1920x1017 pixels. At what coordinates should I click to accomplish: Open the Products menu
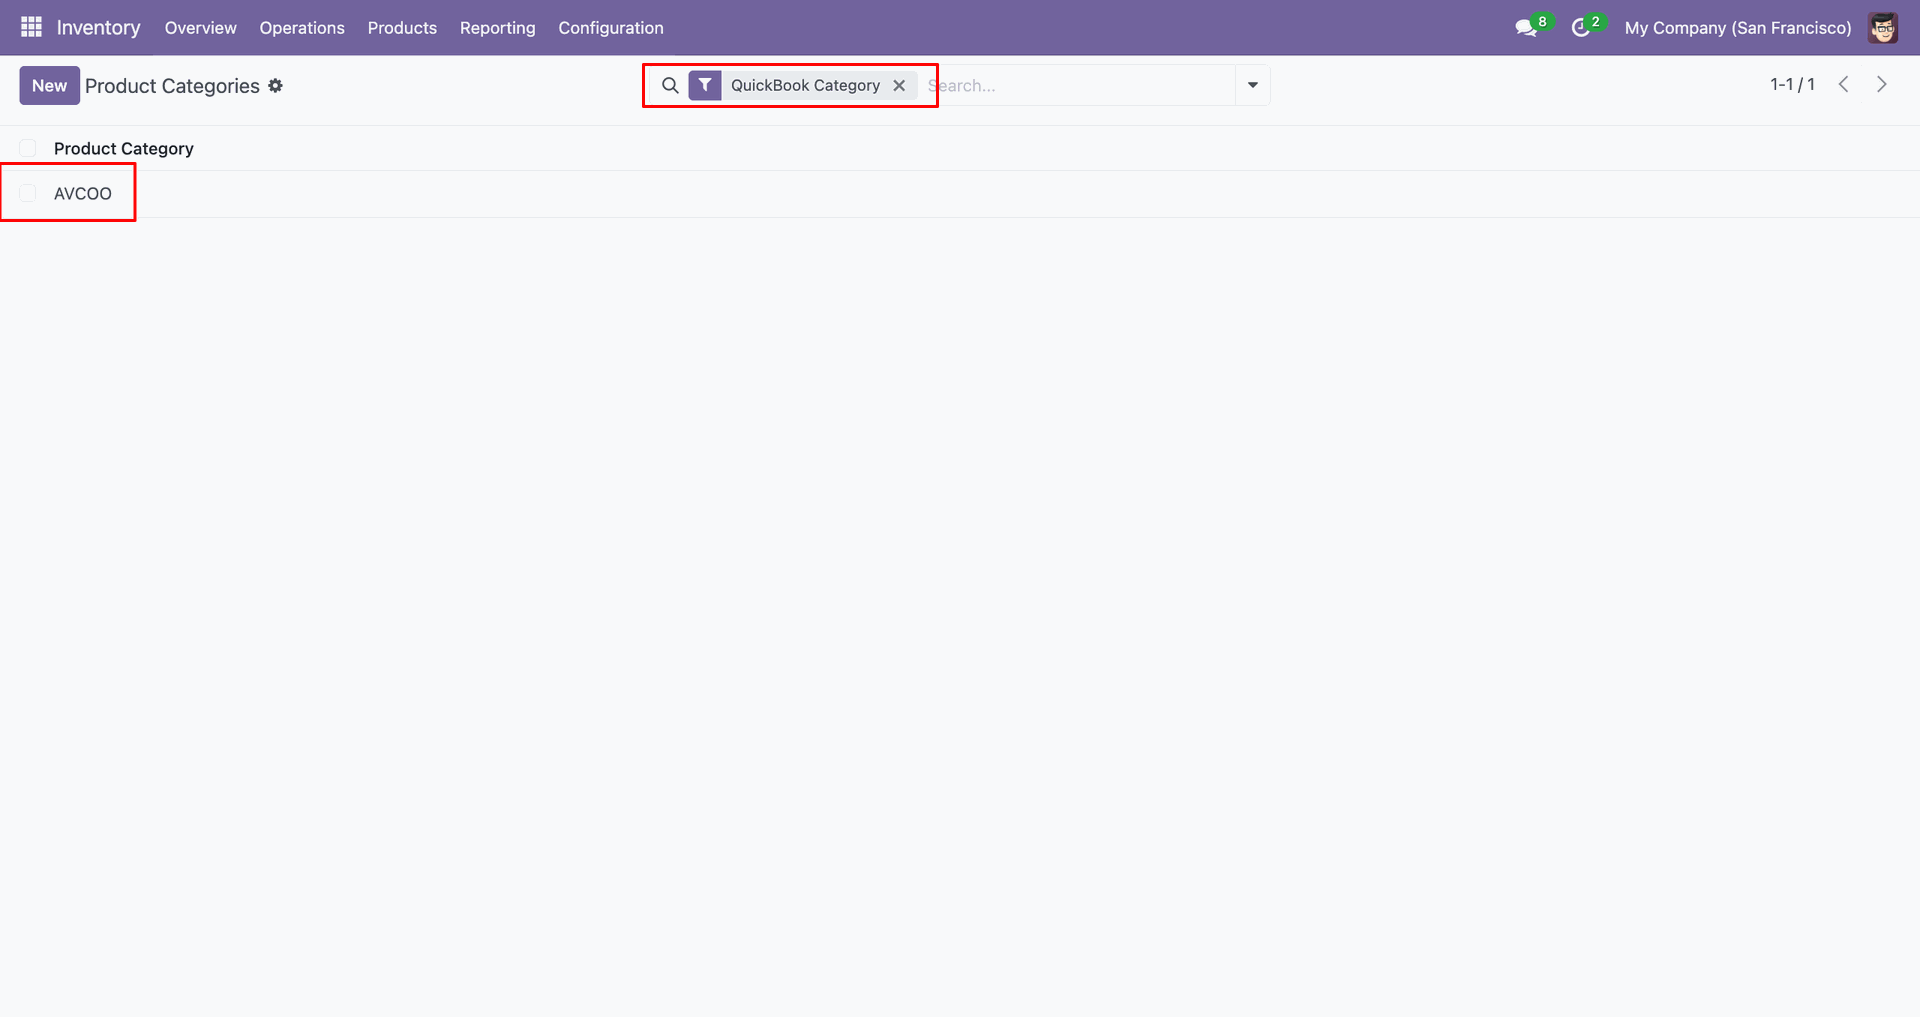(x=402, y=28)
